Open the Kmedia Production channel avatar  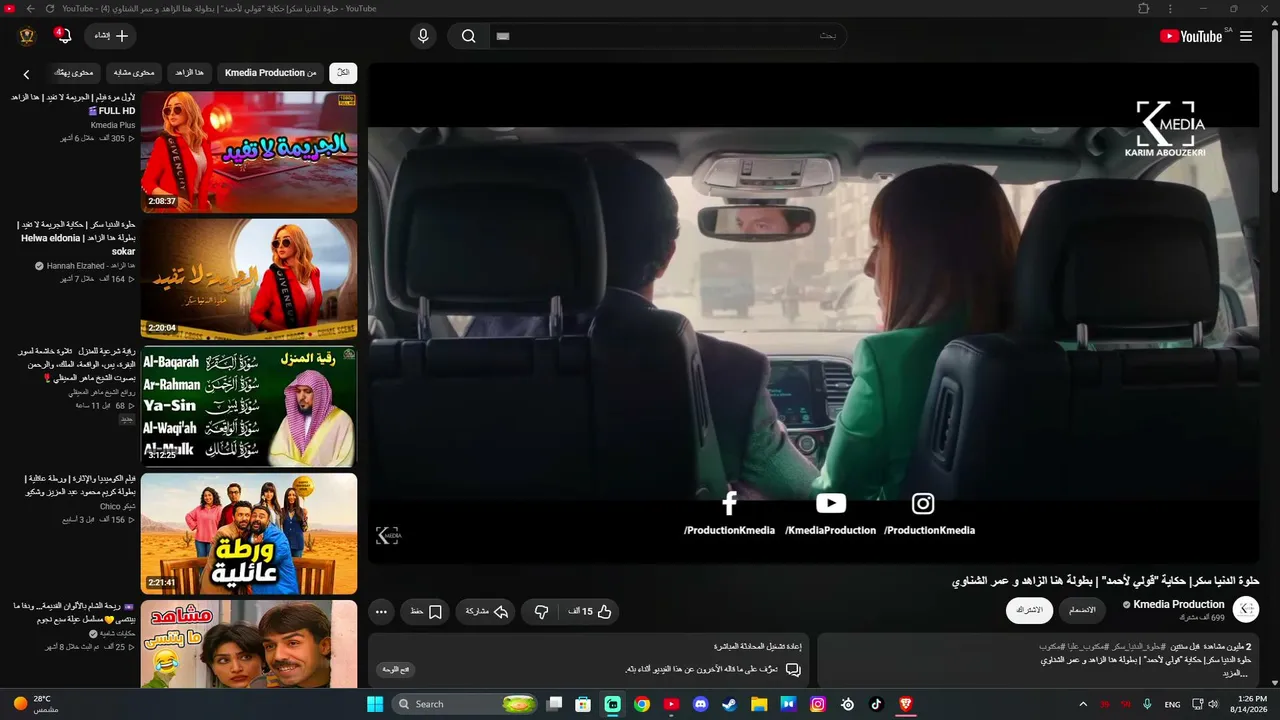(x=1246, y=610)
